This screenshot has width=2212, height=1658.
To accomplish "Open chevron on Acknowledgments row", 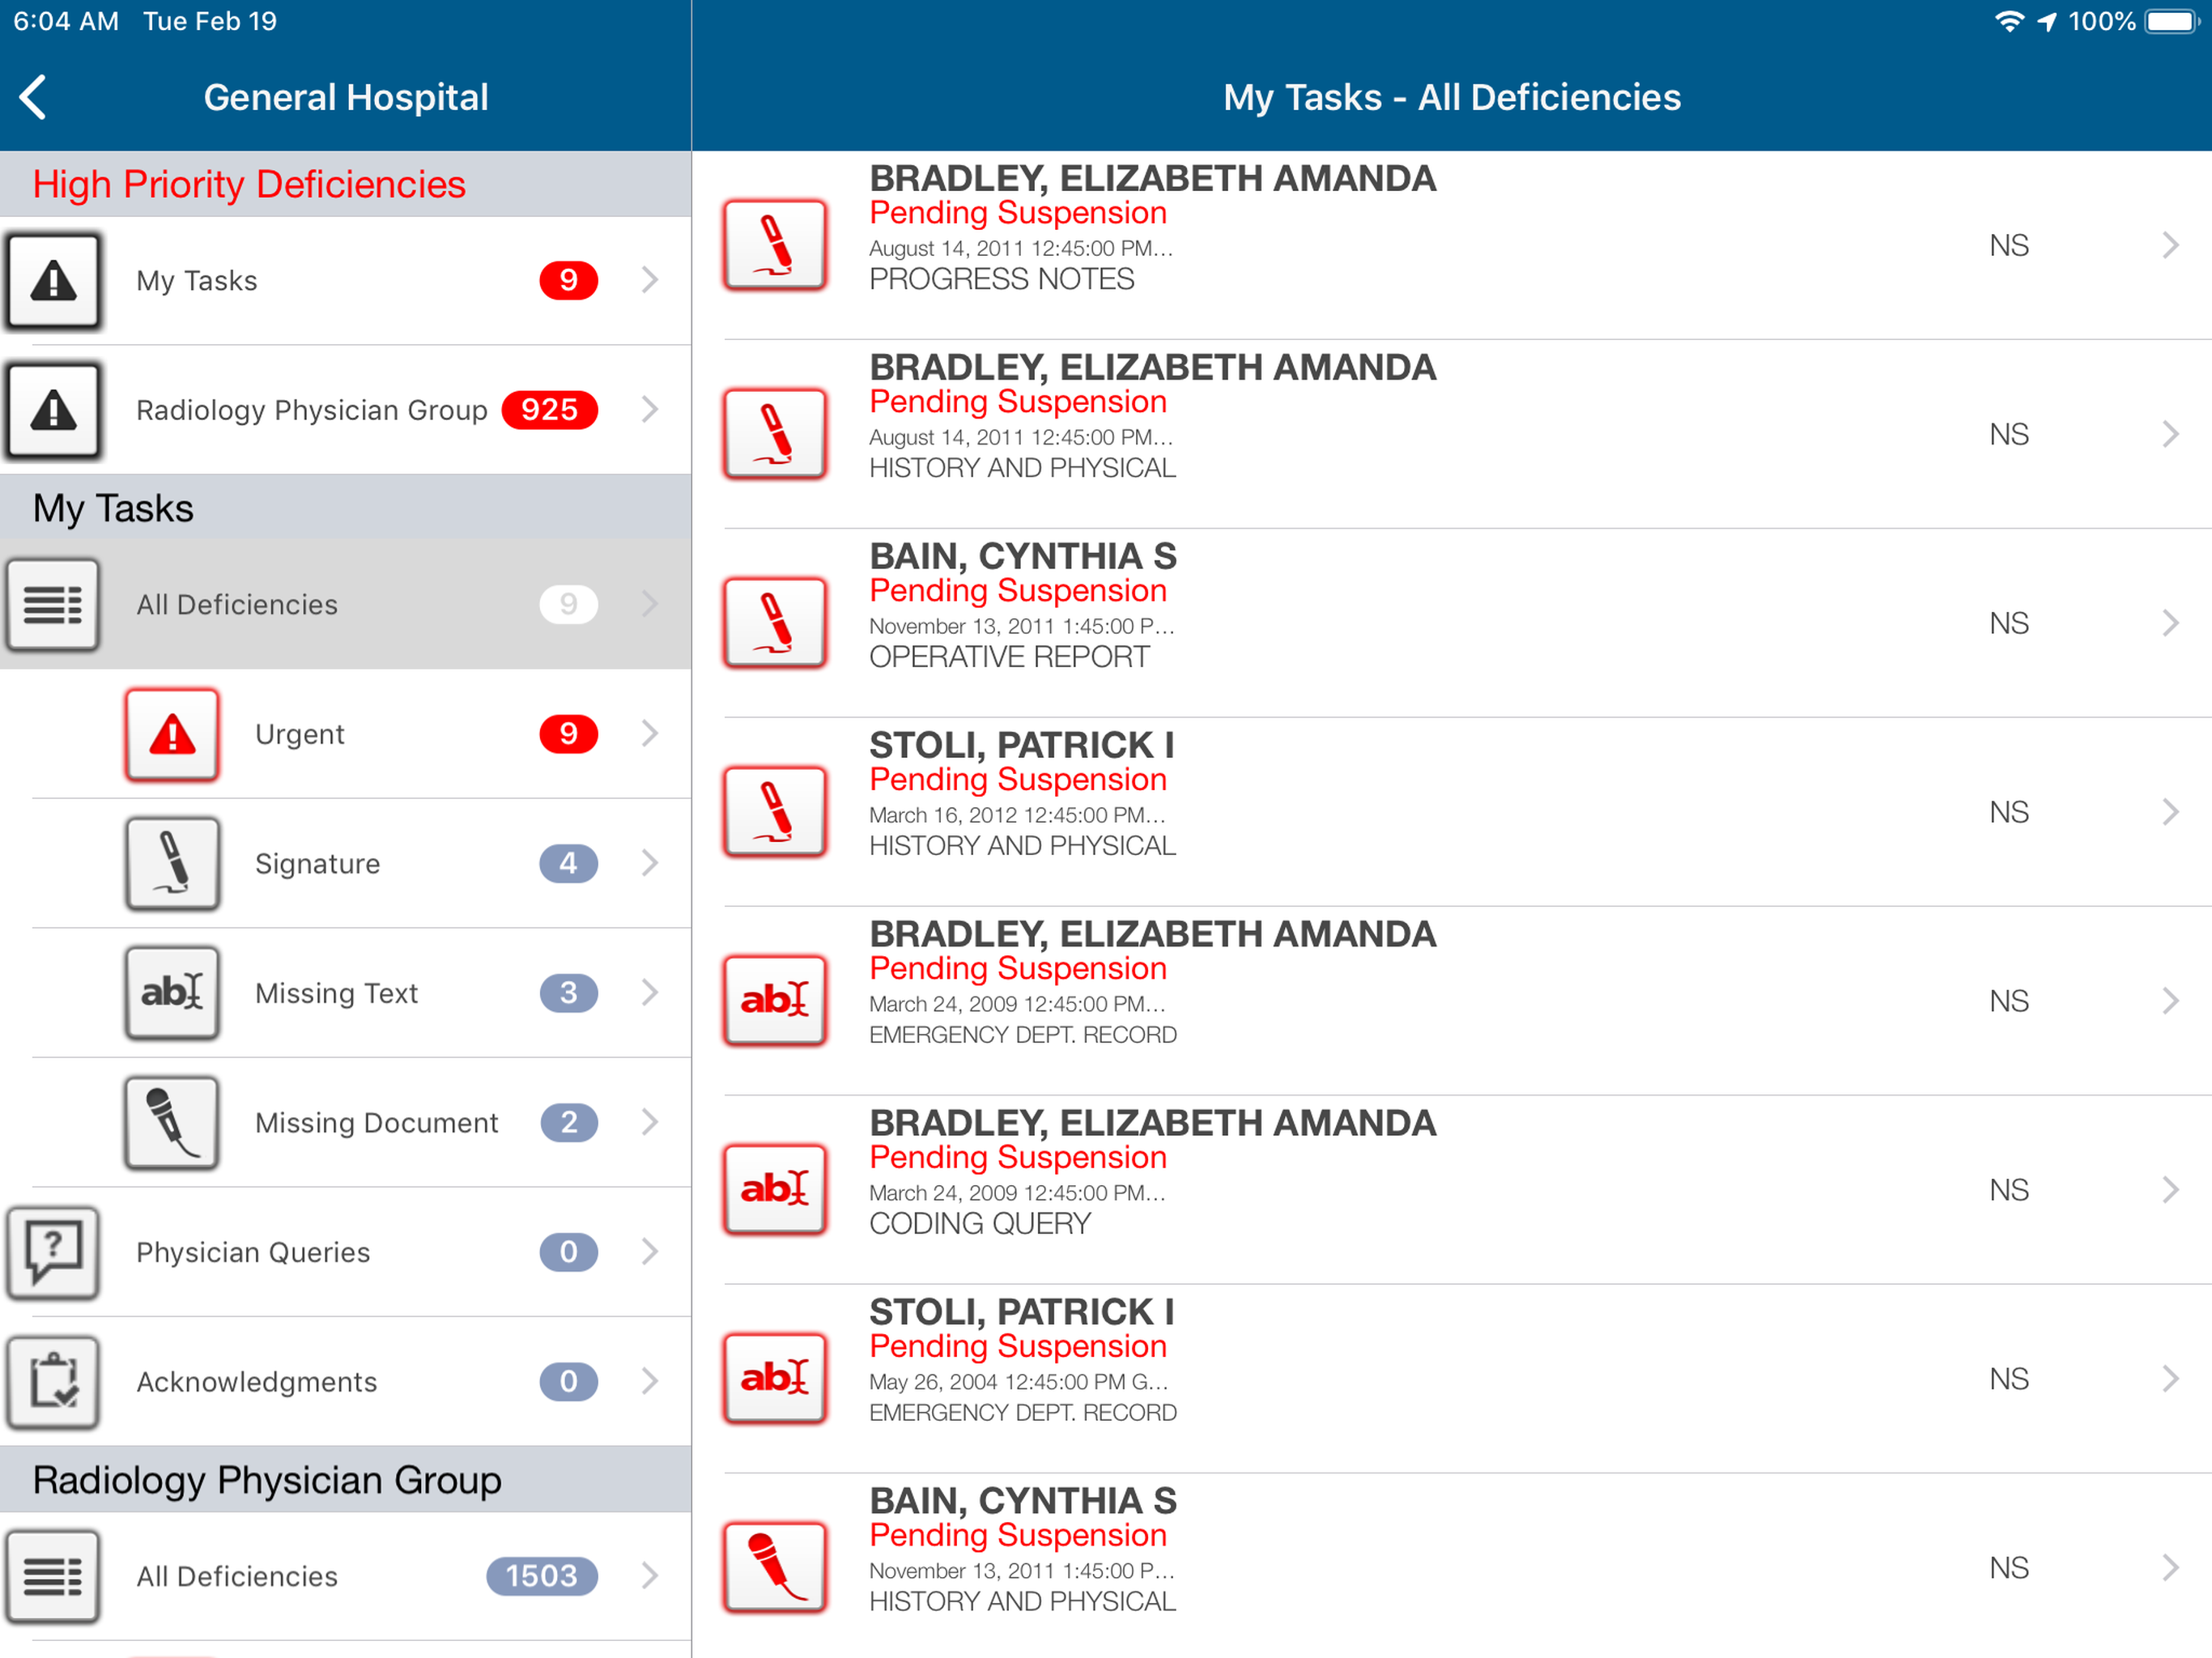I will tap(650, 1381).
